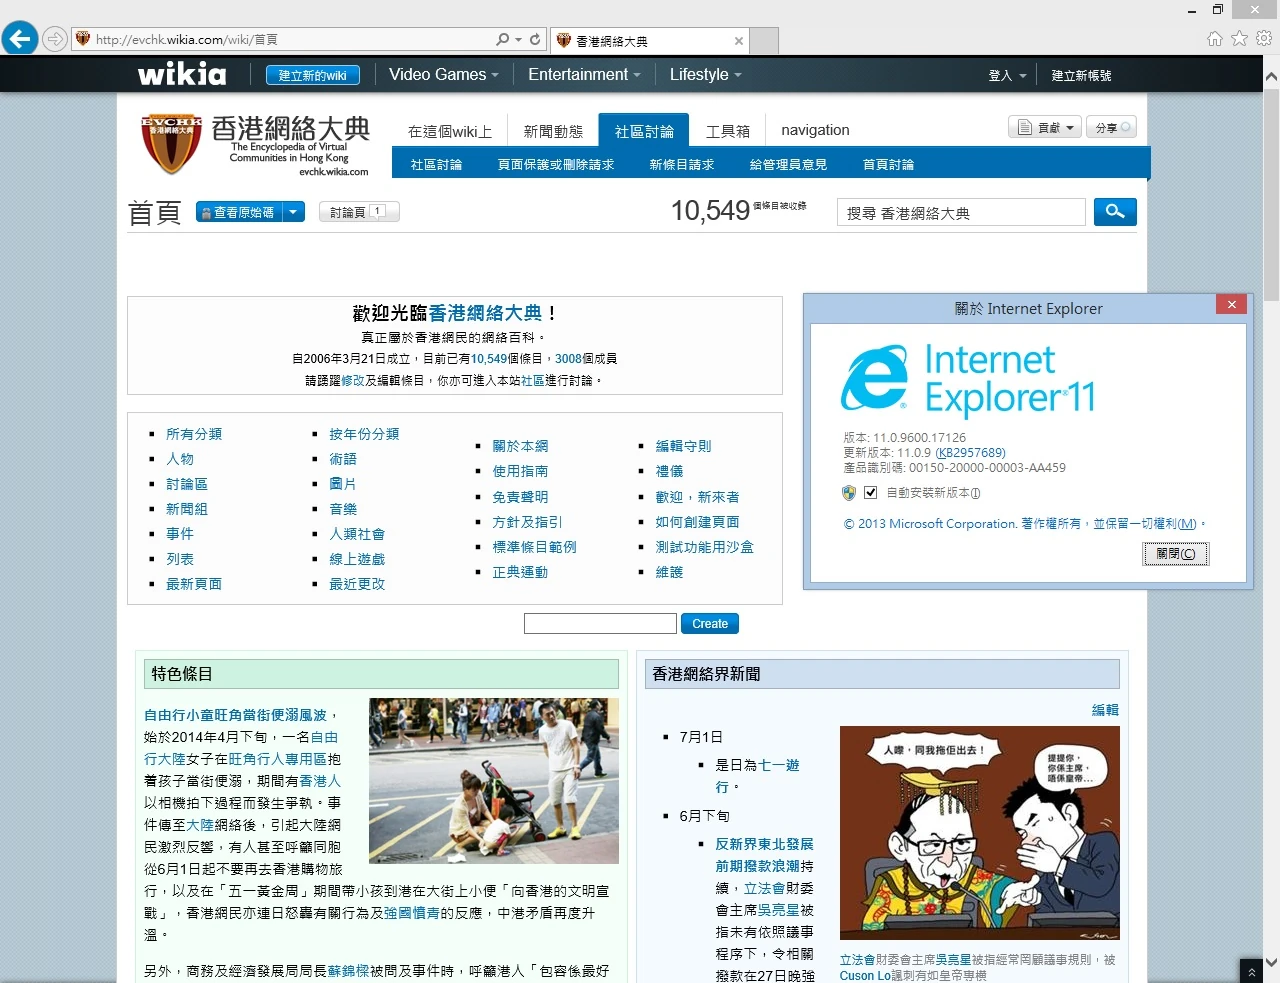Viewport: 1280px width, 983px height.
Task: Open IE Tools gear icon
Action: pyautogui.click(x=1264, y=39)
